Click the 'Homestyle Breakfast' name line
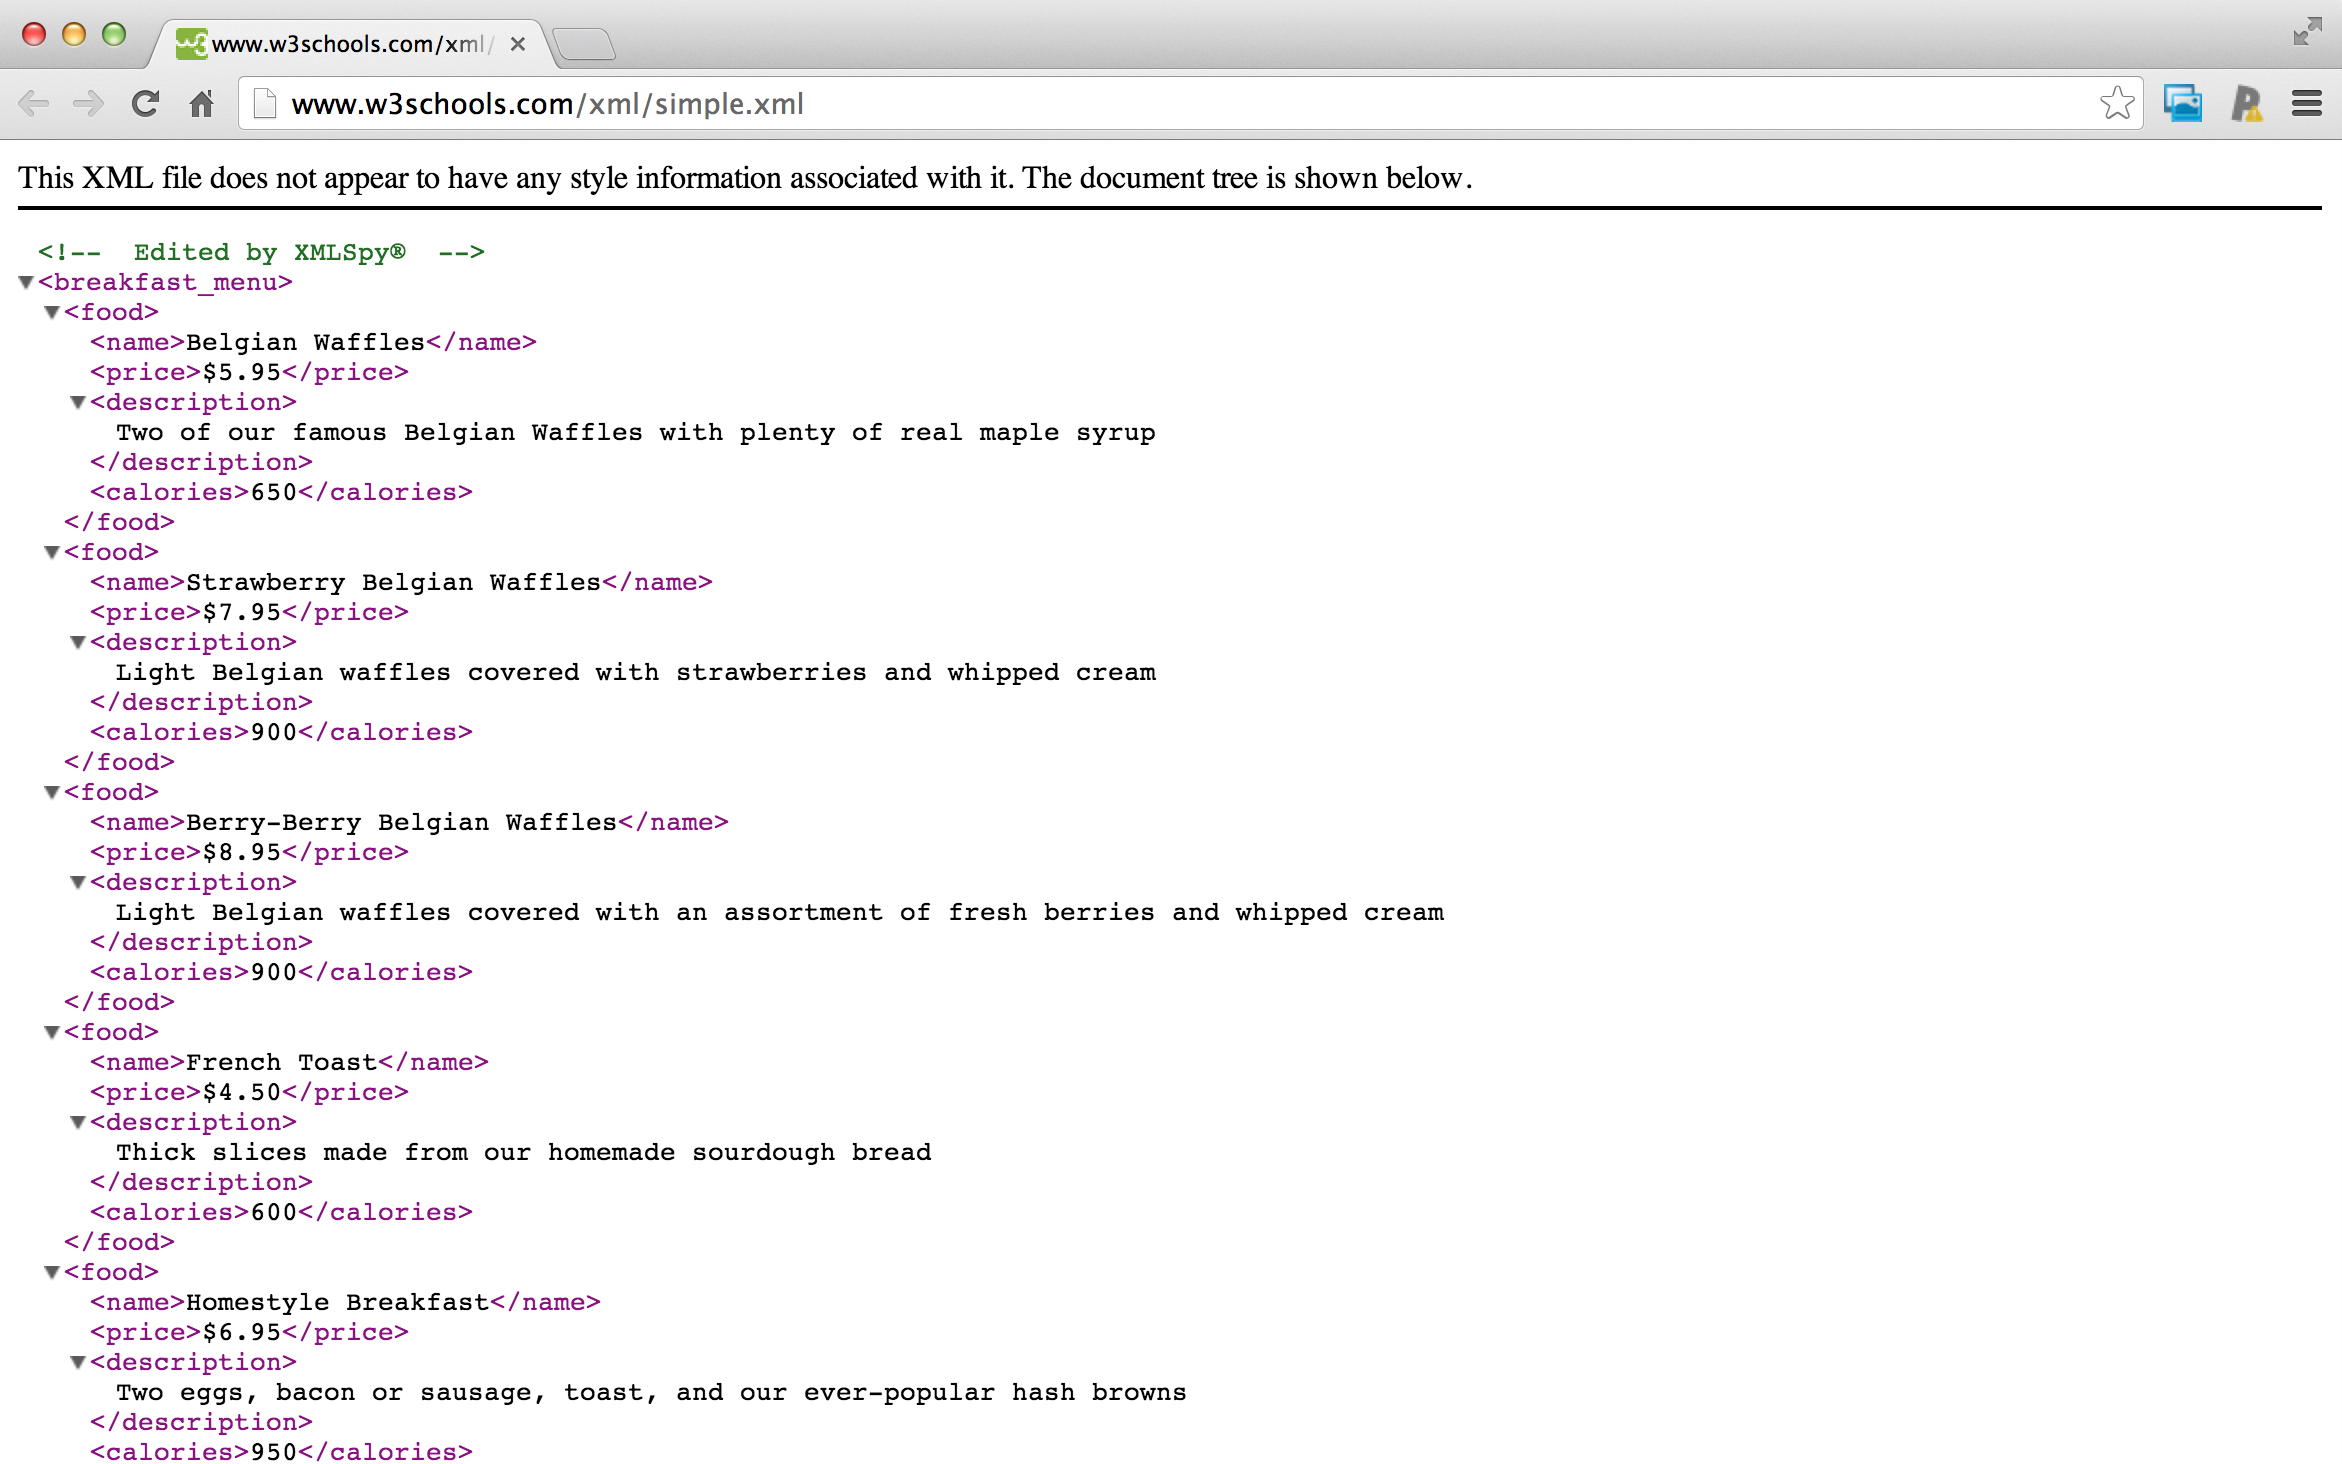 345,1302
